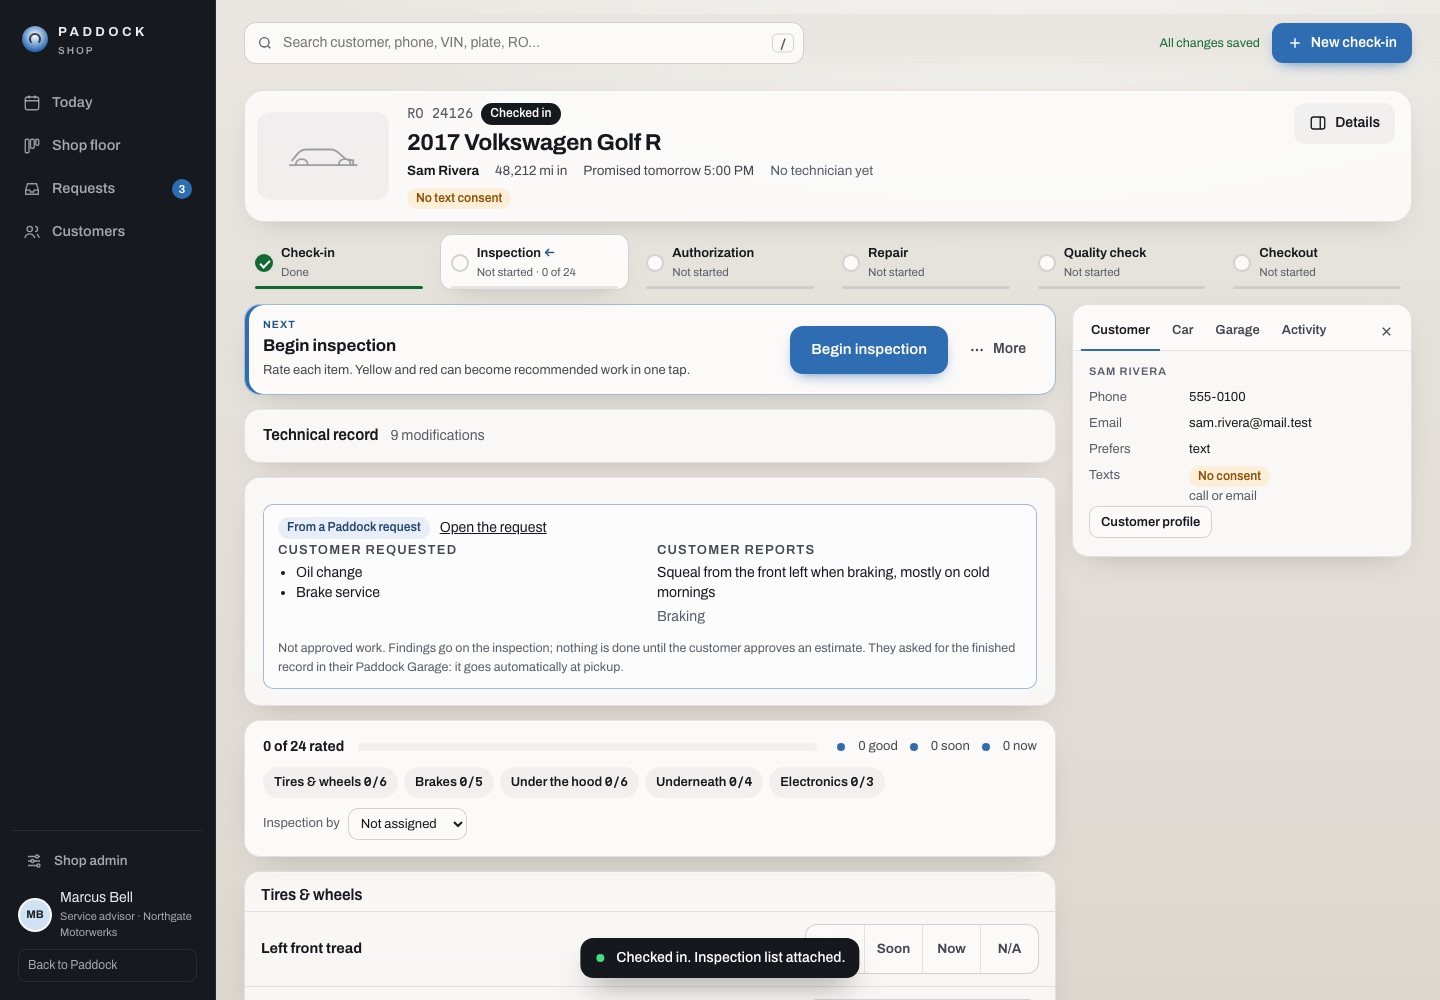Viewport: 1440px width, 1000px height.
Task: Switch to the Activity tab
Action: tap(1304, 330)
